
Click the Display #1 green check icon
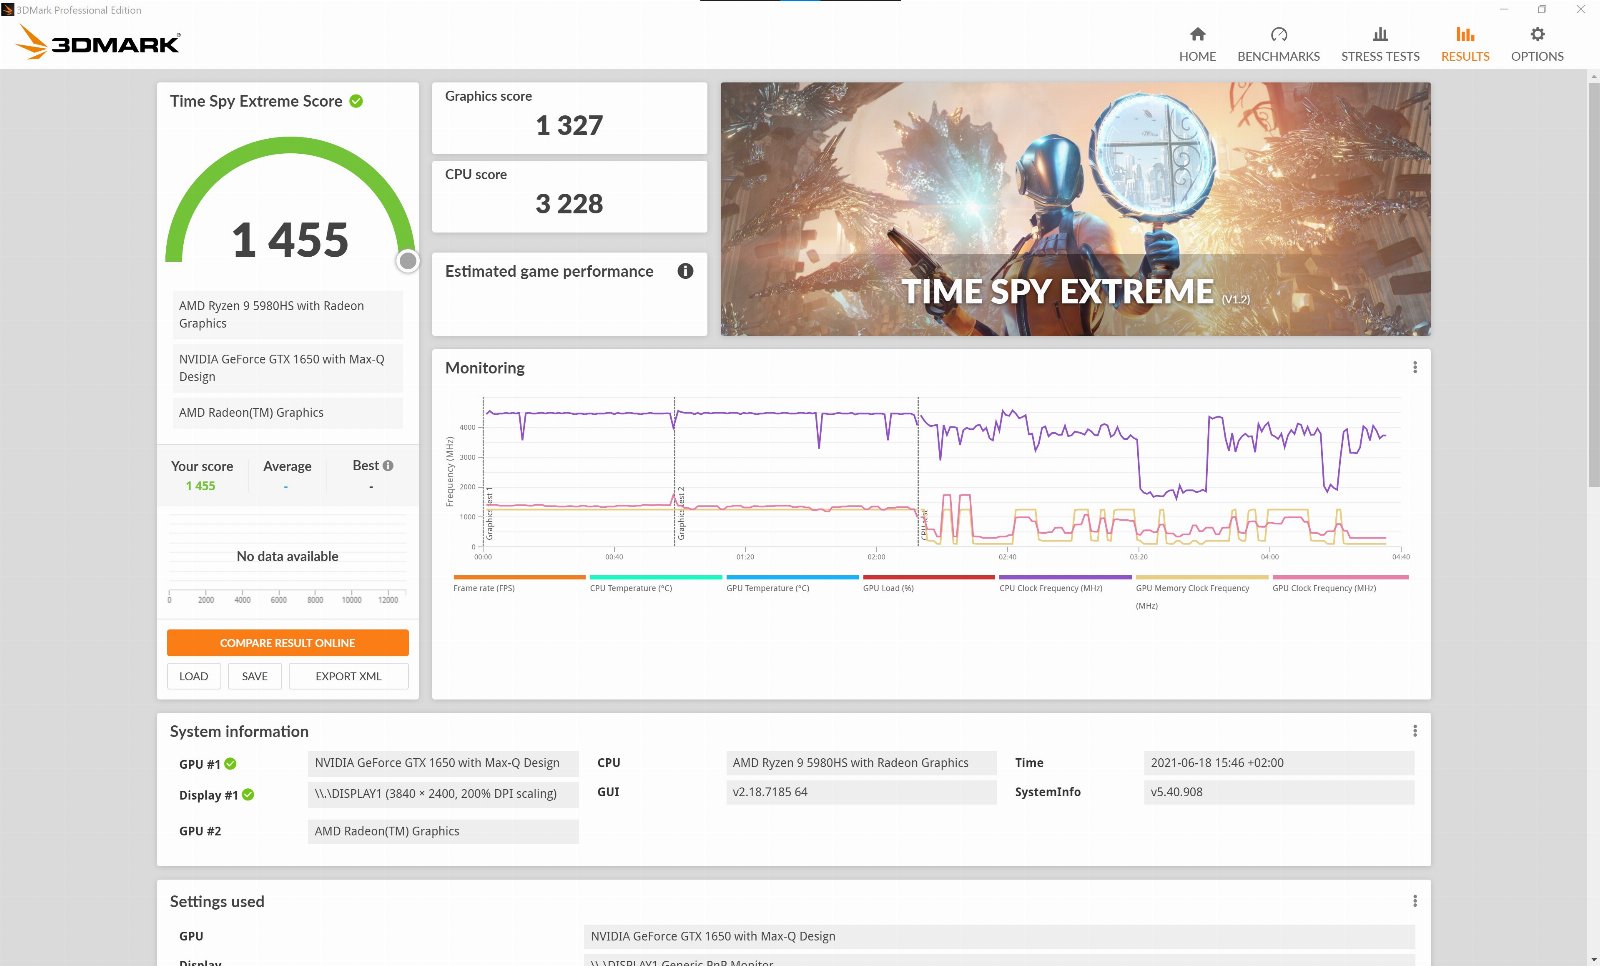pos(248,795)
